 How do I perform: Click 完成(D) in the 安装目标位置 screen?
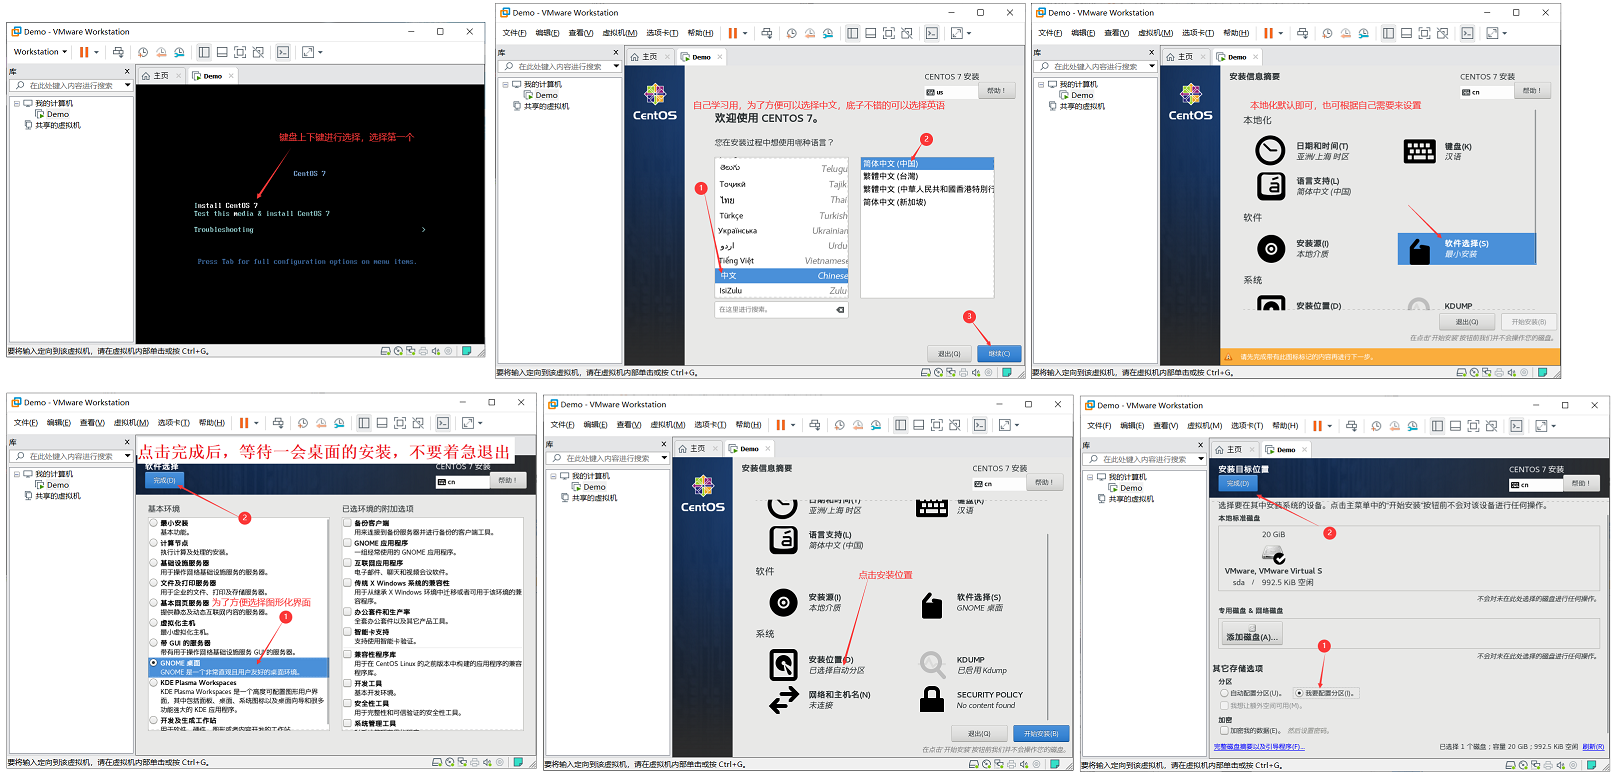[1237, 483]
